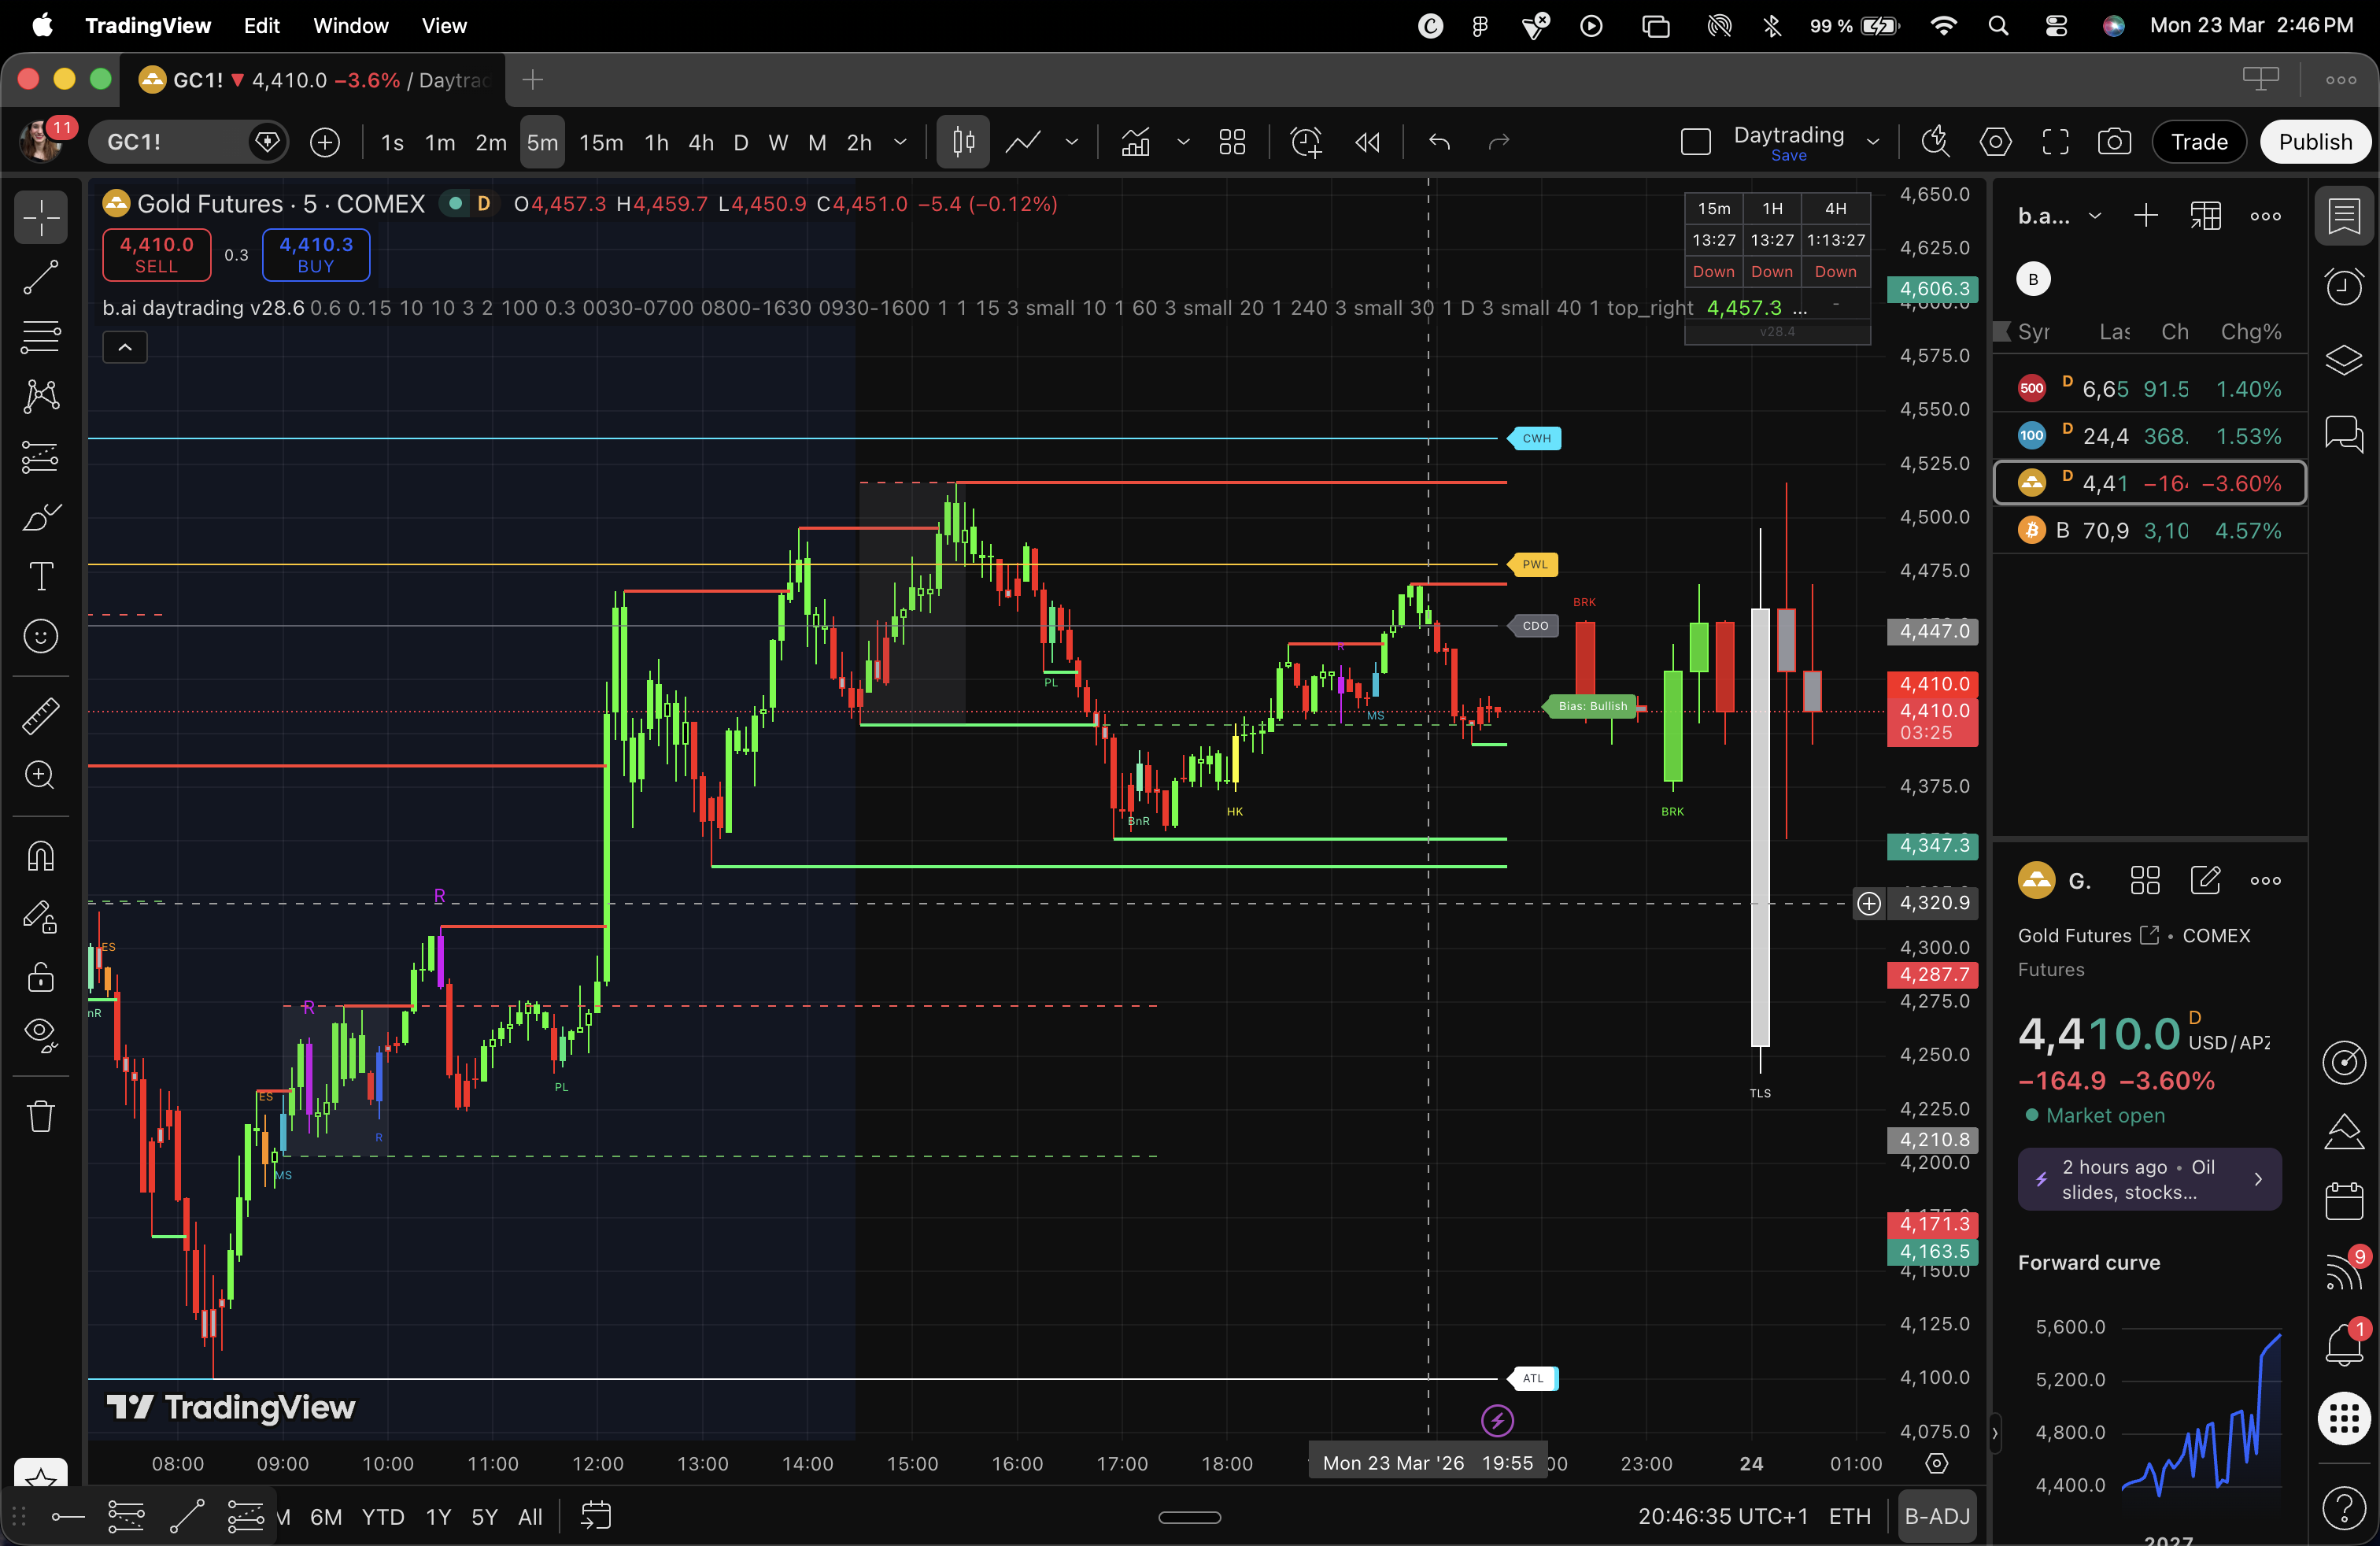Viewport: 2380px width, 1546px height.
Task: Switch to 4h timeframe
Action: [x=701, y=142]
